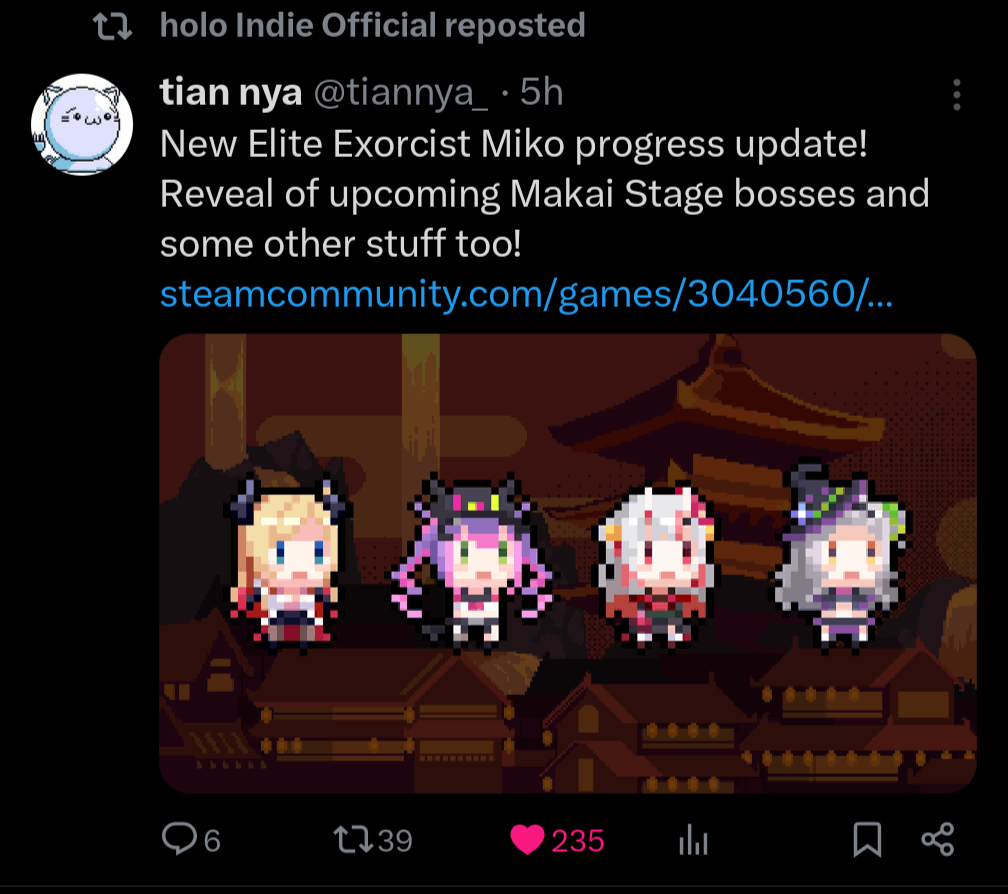Click the repost arrows icon
The width and height of the screenshot is (1008, 894).
354,839
